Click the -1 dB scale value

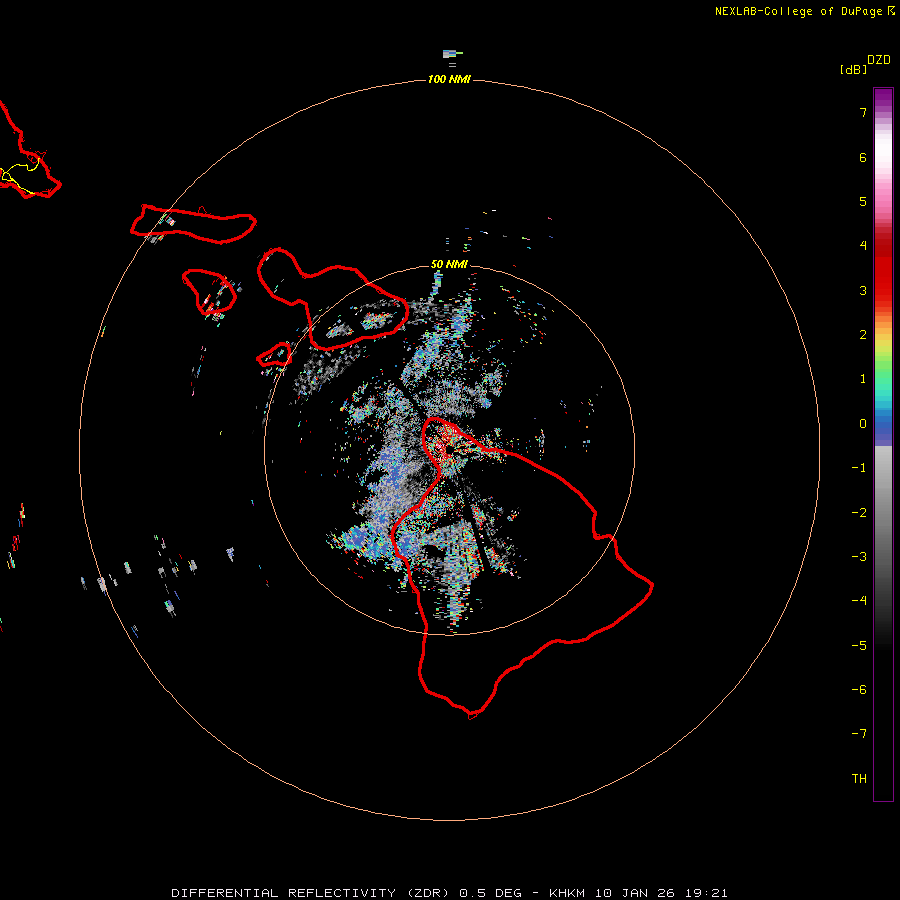click(859, 468)
